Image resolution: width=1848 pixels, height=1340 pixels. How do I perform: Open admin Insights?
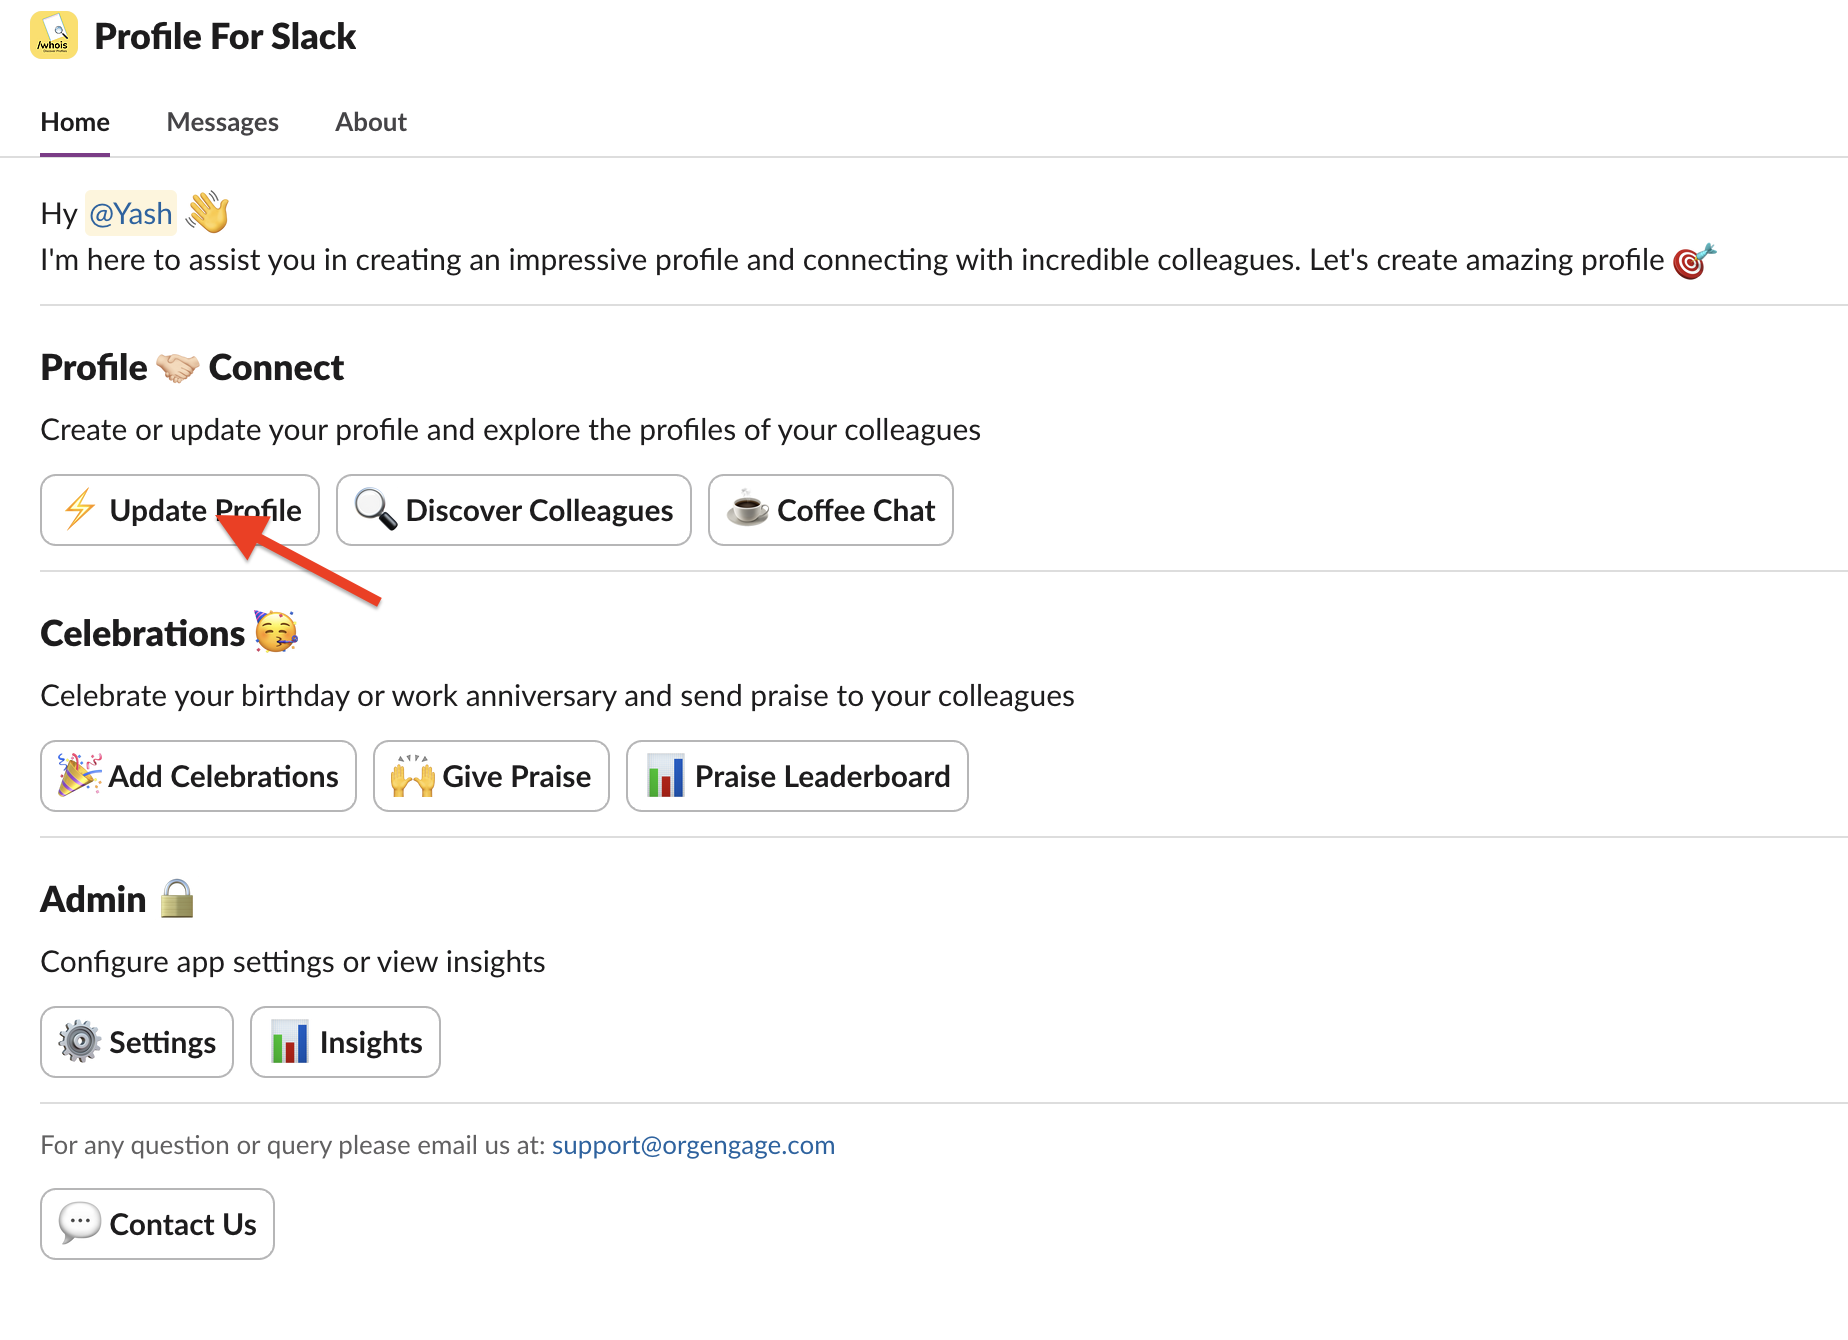(345, 1042)
